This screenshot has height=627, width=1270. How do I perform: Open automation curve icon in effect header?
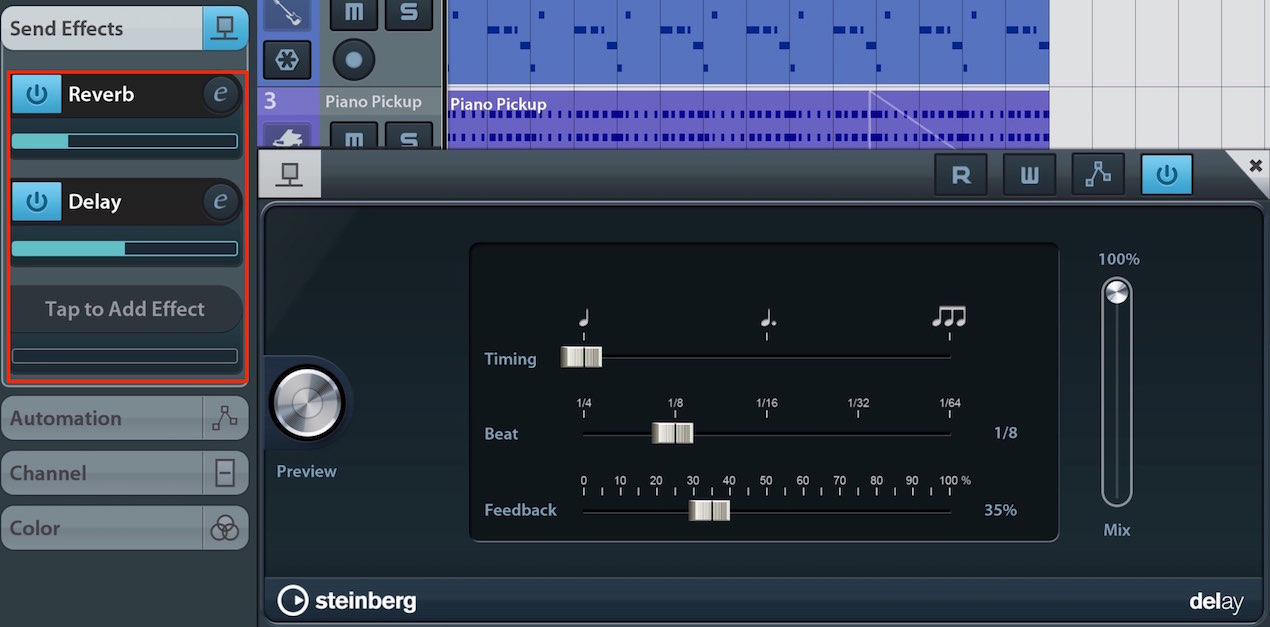tap(1097, 175)
